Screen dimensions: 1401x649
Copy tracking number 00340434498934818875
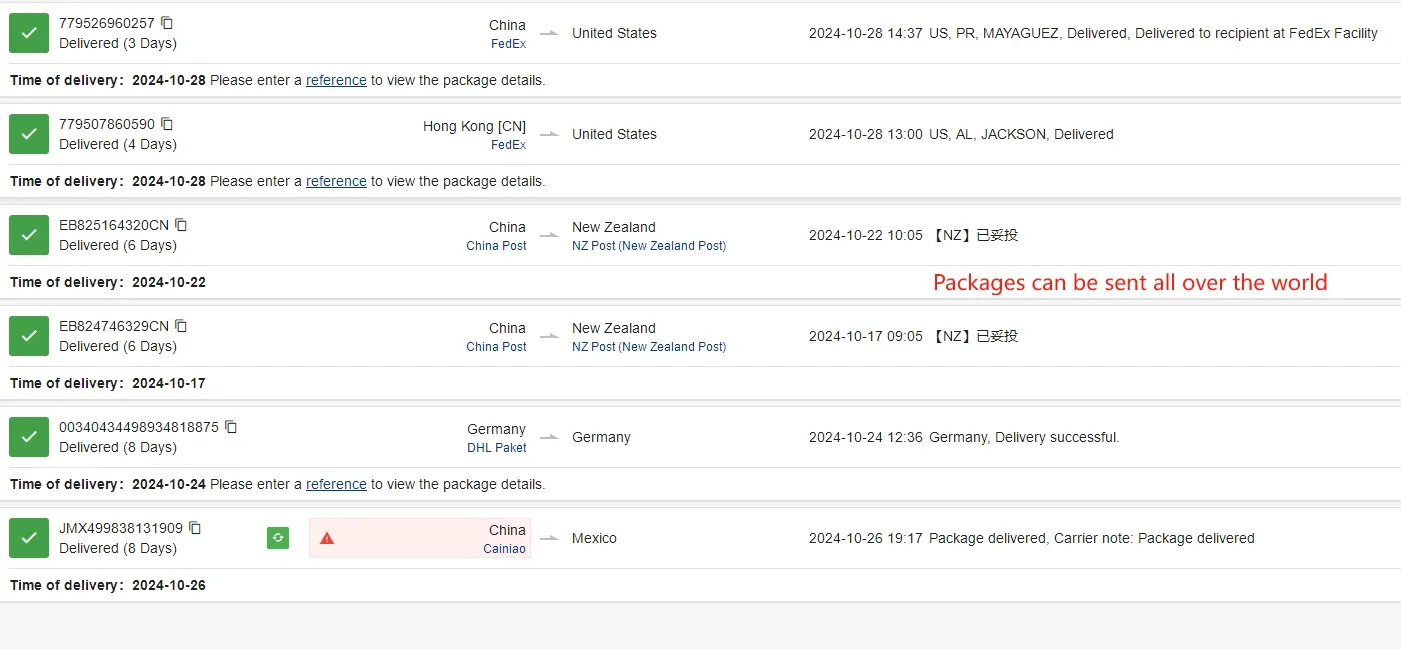pyautogui.click(x=231, y=427)
